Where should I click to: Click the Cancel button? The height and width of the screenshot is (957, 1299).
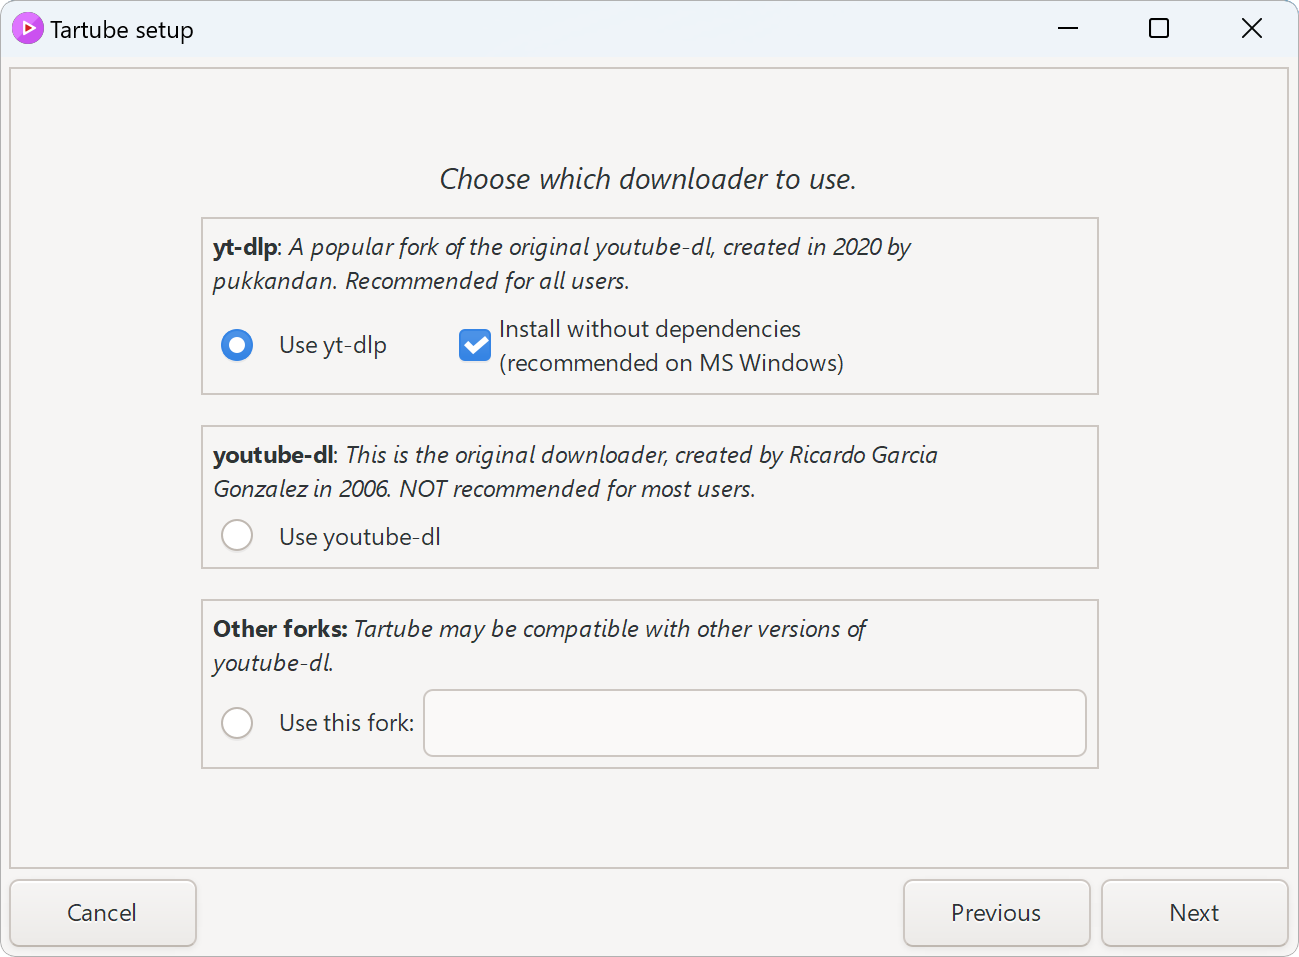click(103, 913)
